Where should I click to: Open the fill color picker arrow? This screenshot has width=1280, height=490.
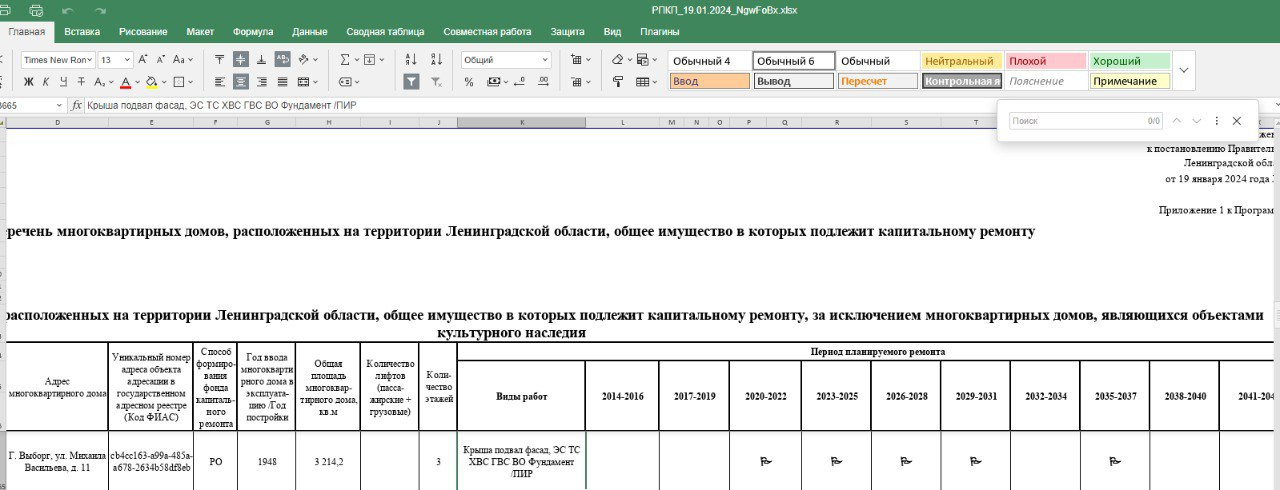coord(164,82)
